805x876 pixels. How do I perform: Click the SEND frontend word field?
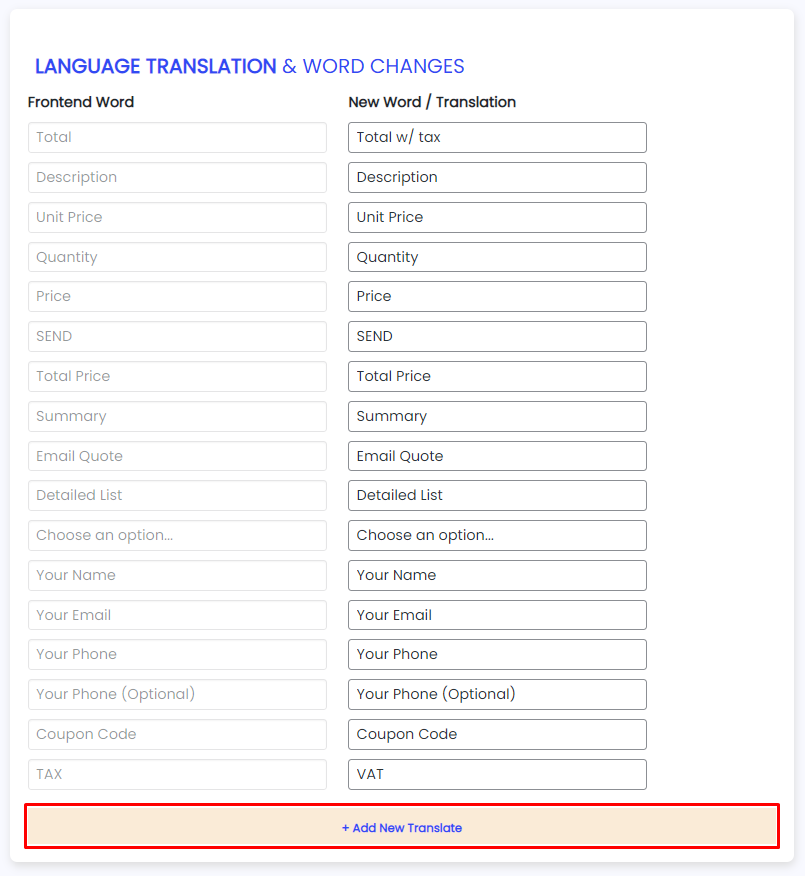click(x=178, y=336)
